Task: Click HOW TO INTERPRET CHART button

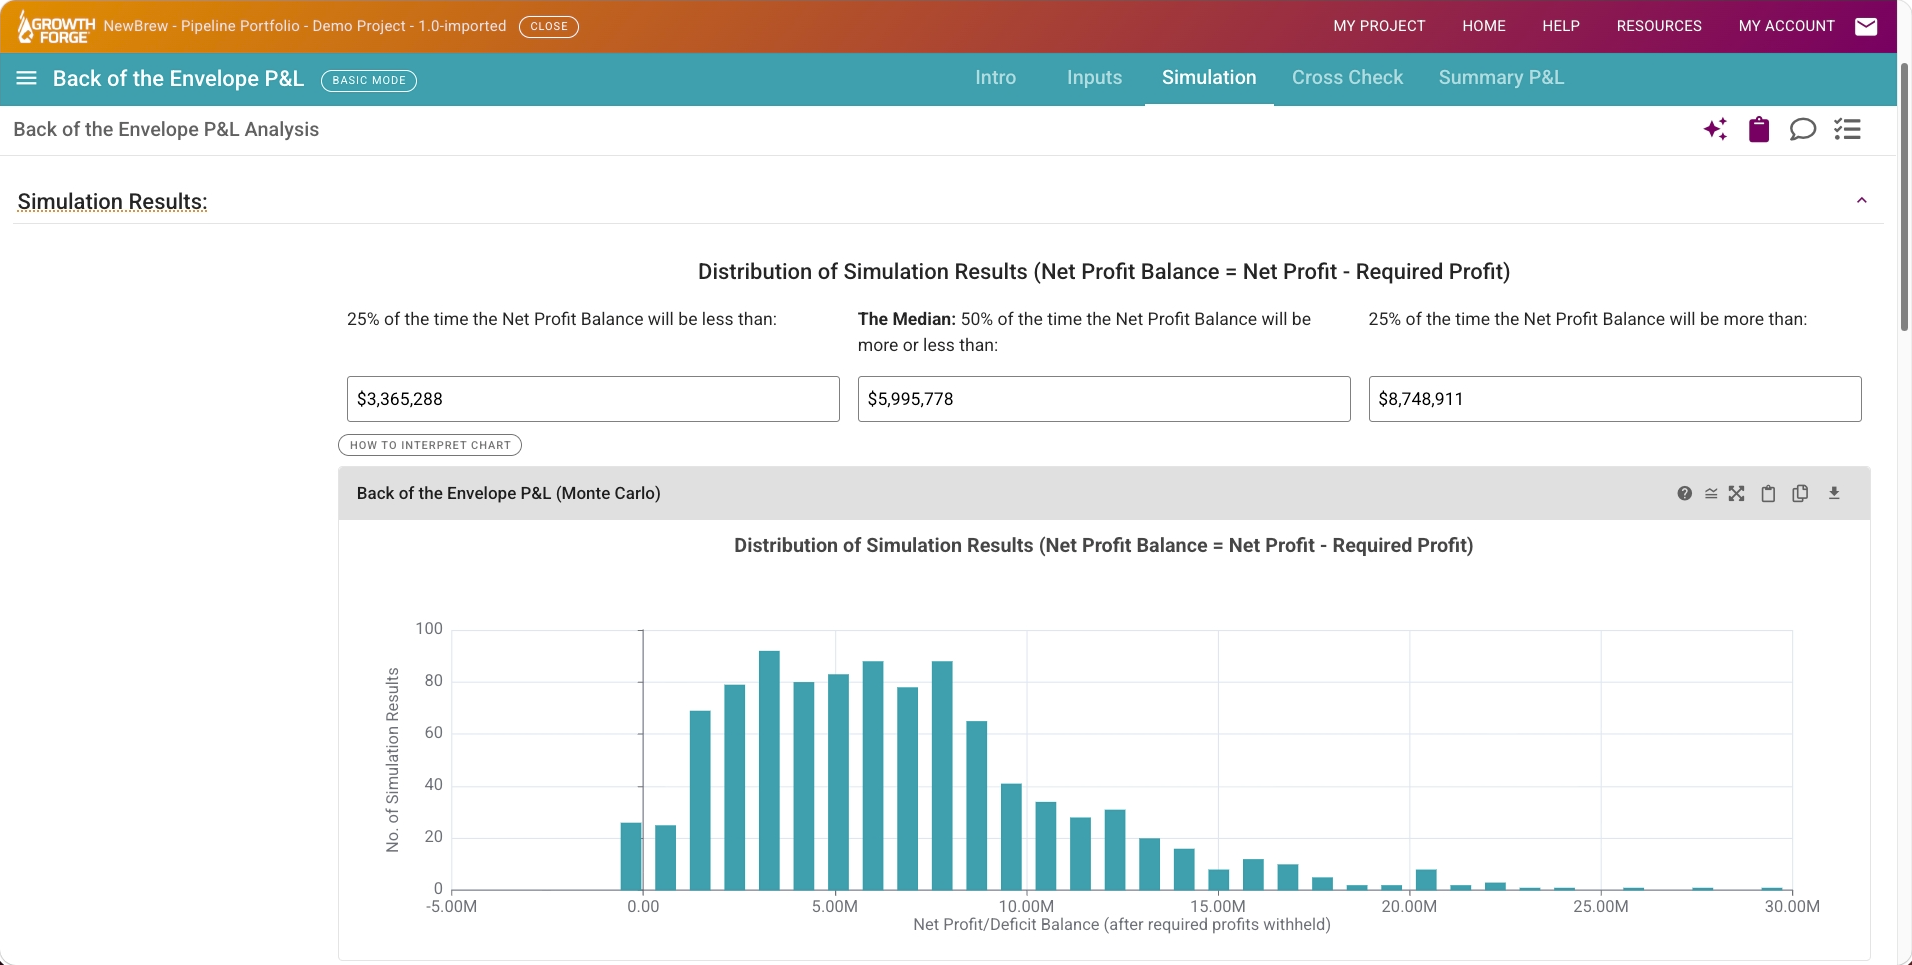Action: tap(430, 445)
